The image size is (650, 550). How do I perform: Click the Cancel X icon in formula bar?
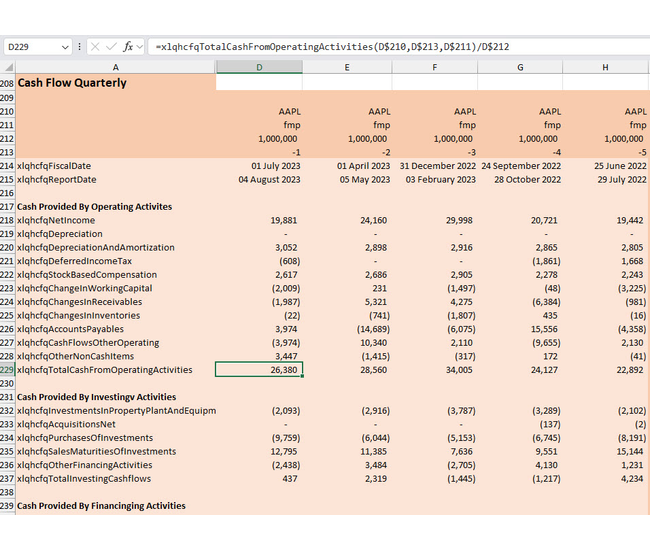pos(95,47)
